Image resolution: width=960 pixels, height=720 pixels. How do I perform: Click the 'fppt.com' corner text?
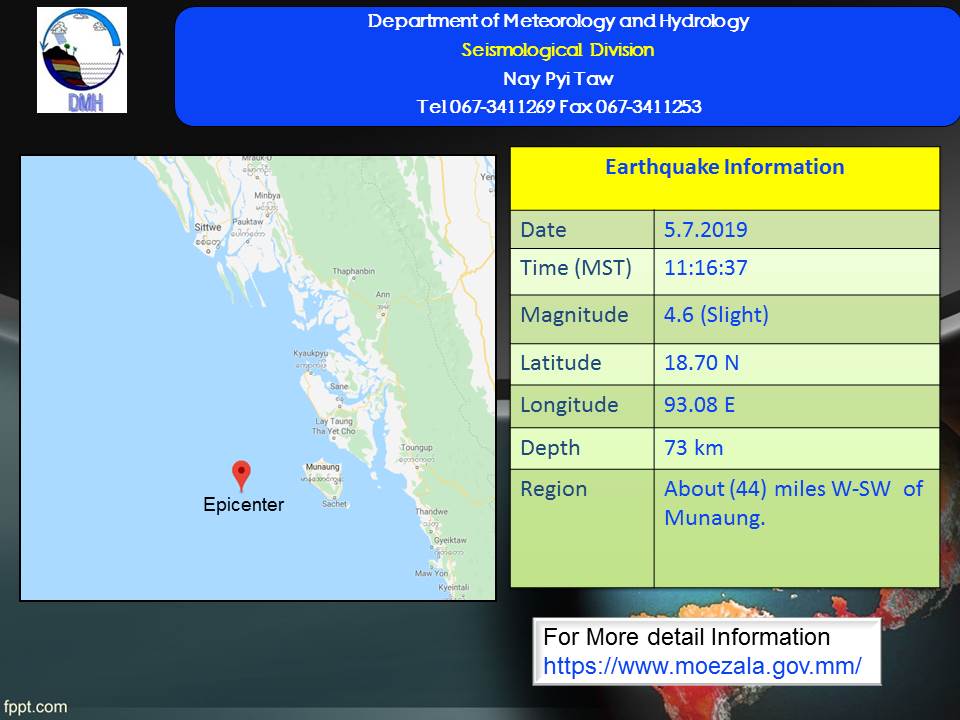(35, 707)
